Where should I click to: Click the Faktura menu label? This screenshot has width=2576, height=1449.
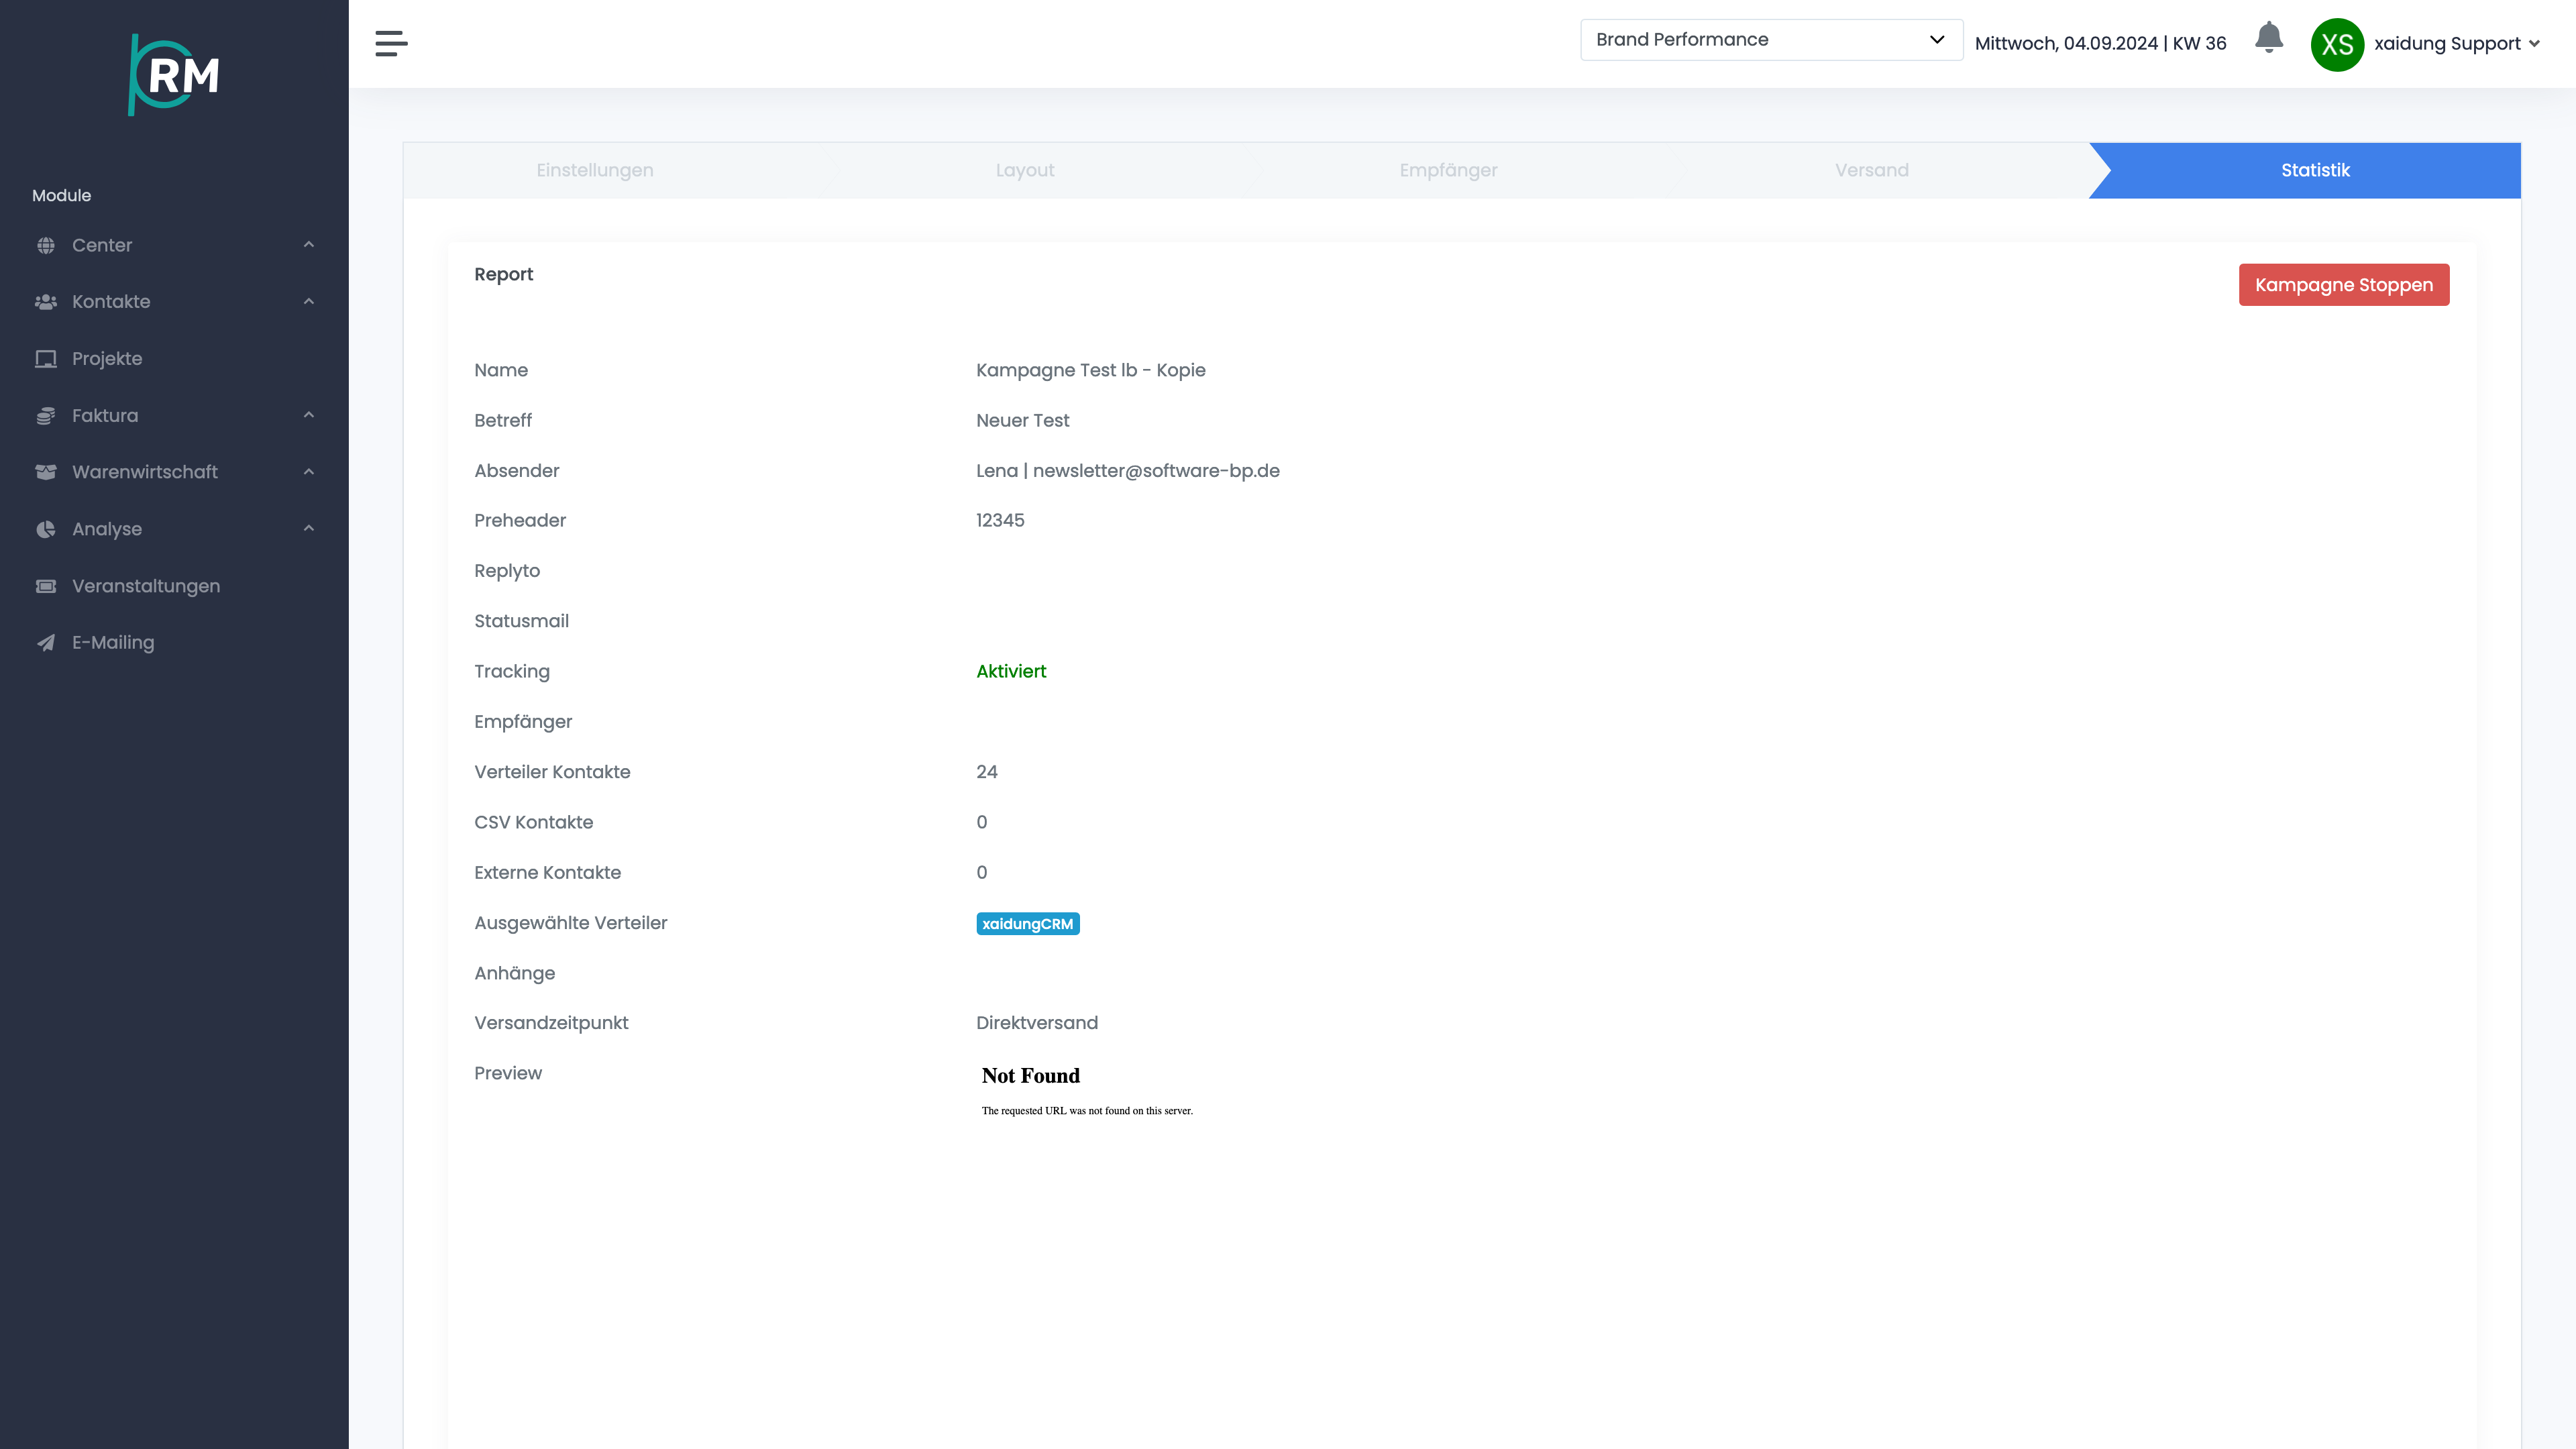(x=105, y=416)
